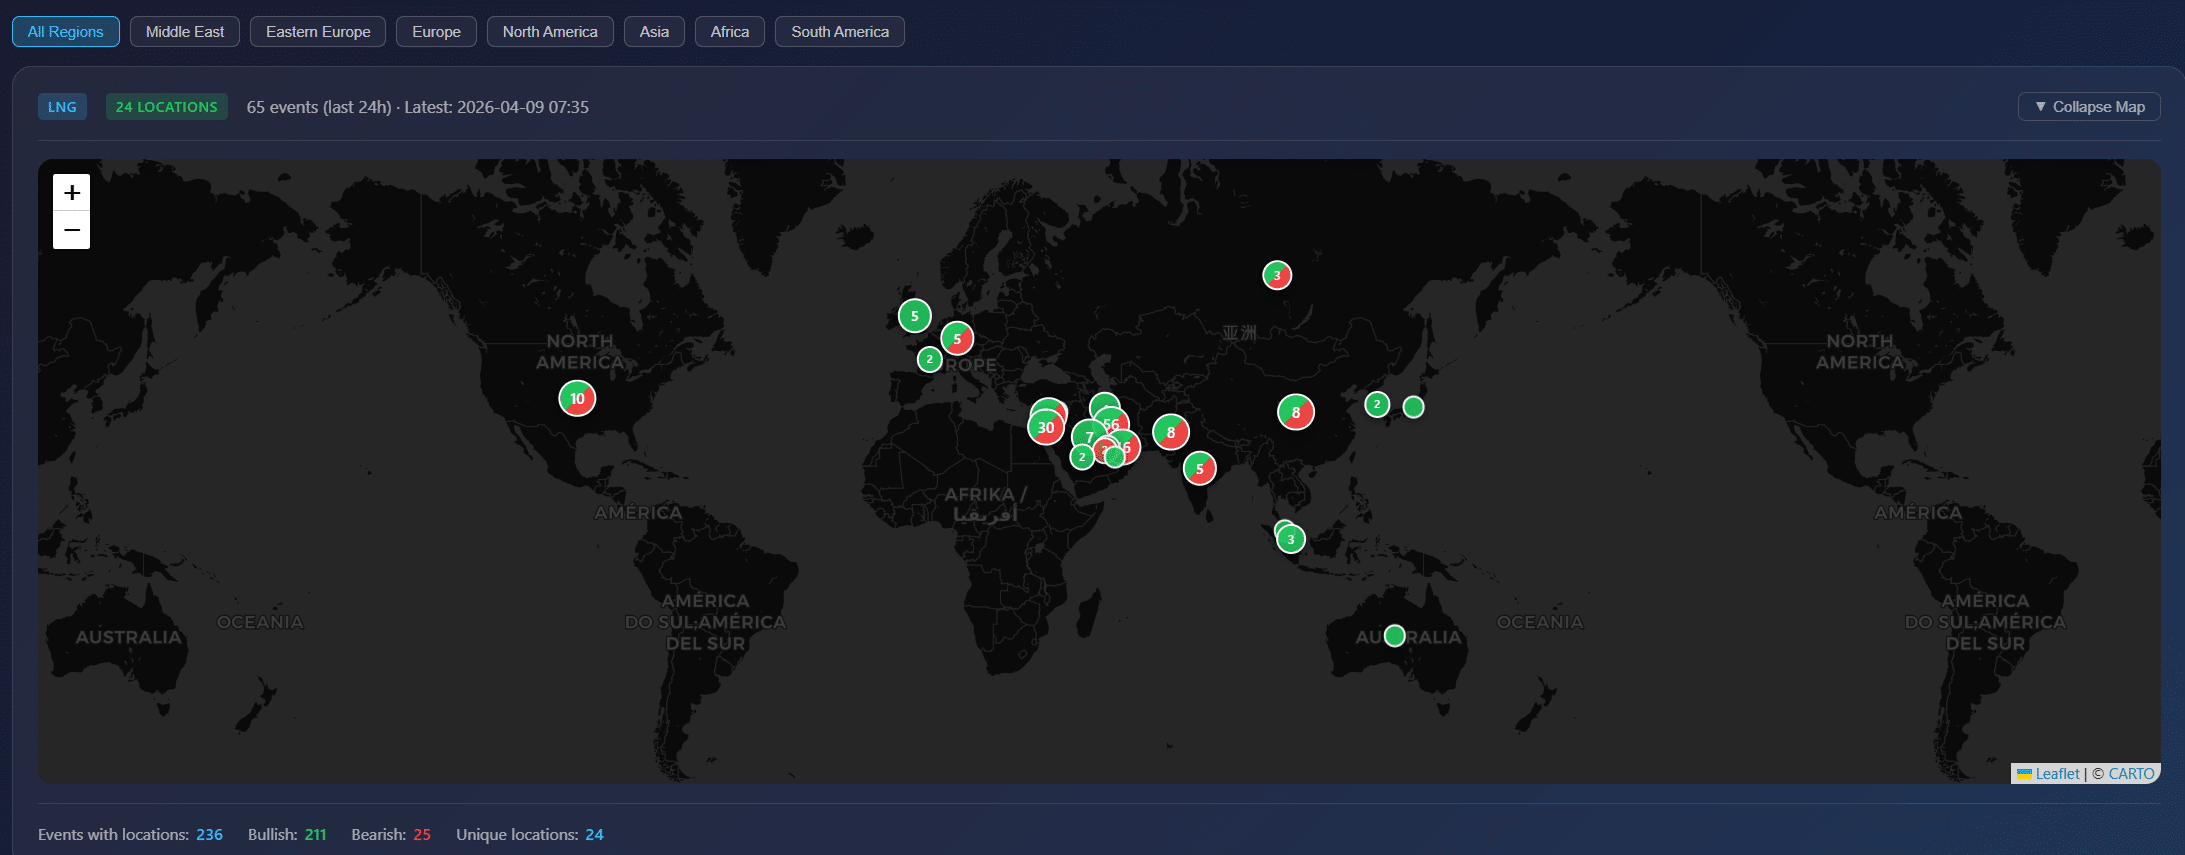Open the 3-event marker over Russia

pos(1277,275)
